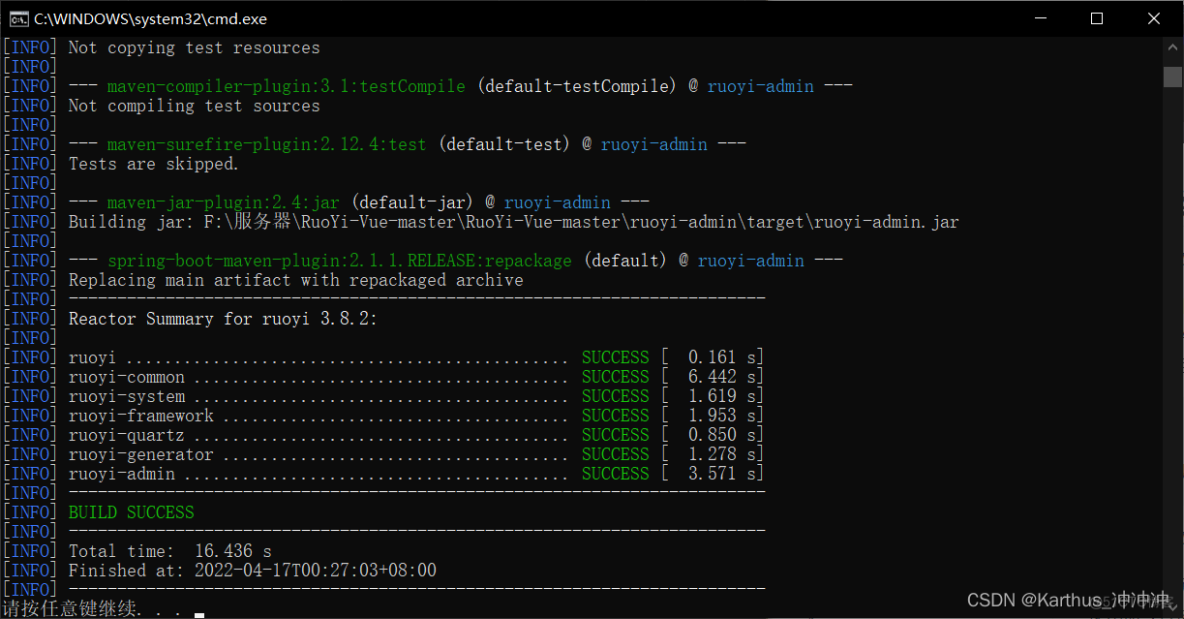Click the 'ruoyi-common' module row
Viewport: 1184px width, 619px height.
(416, 377)
